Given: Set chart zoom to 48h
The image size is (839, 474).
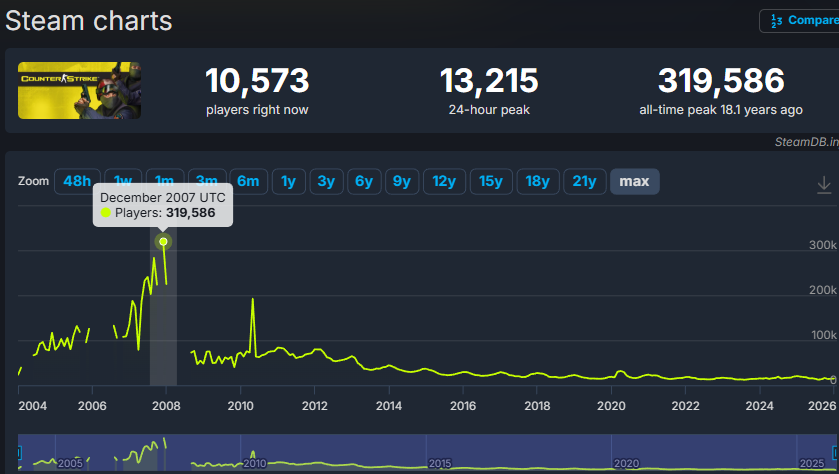Looking at the screenshot, I should point(77,181).
